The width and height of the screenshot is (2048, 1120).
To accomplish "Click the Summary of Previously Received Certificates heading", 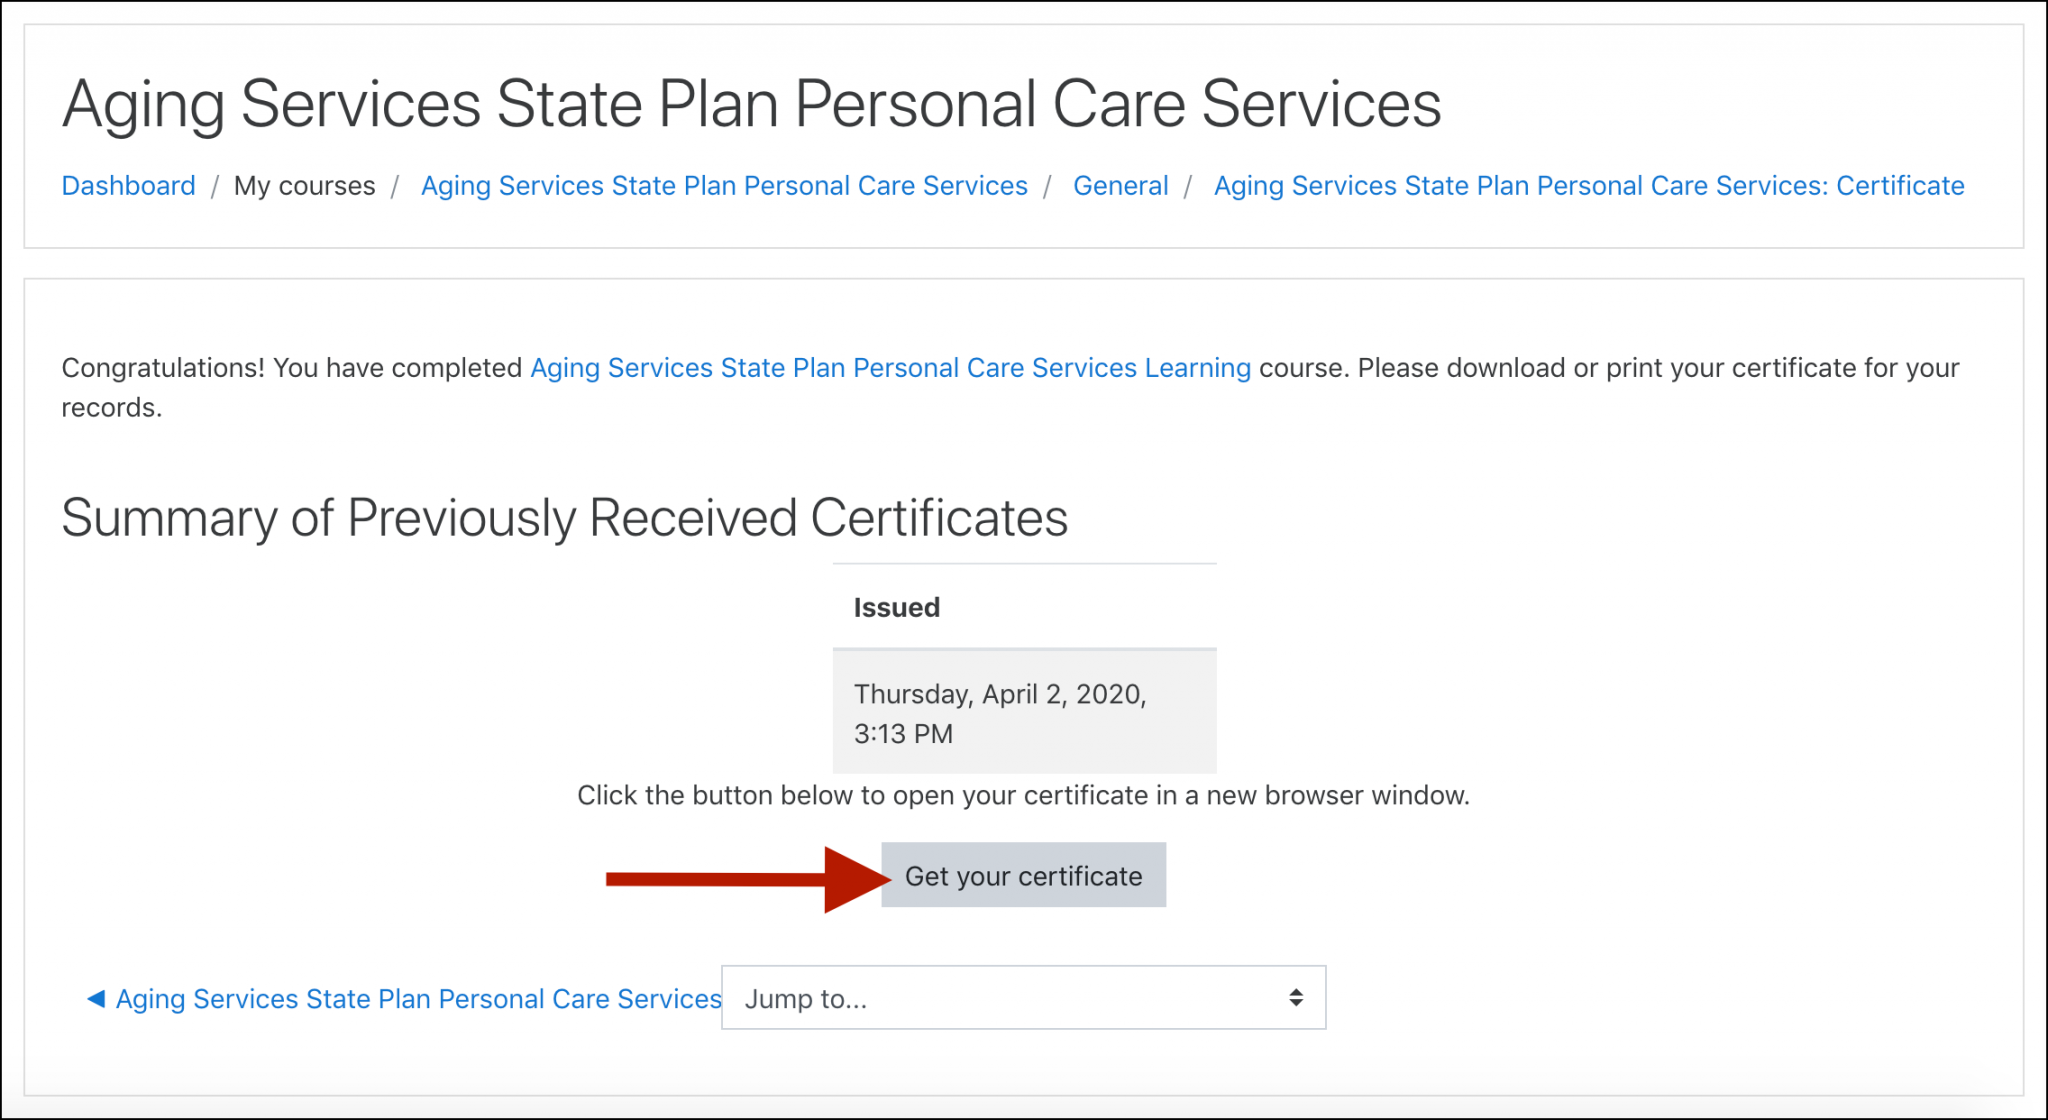I will [565, 518].
